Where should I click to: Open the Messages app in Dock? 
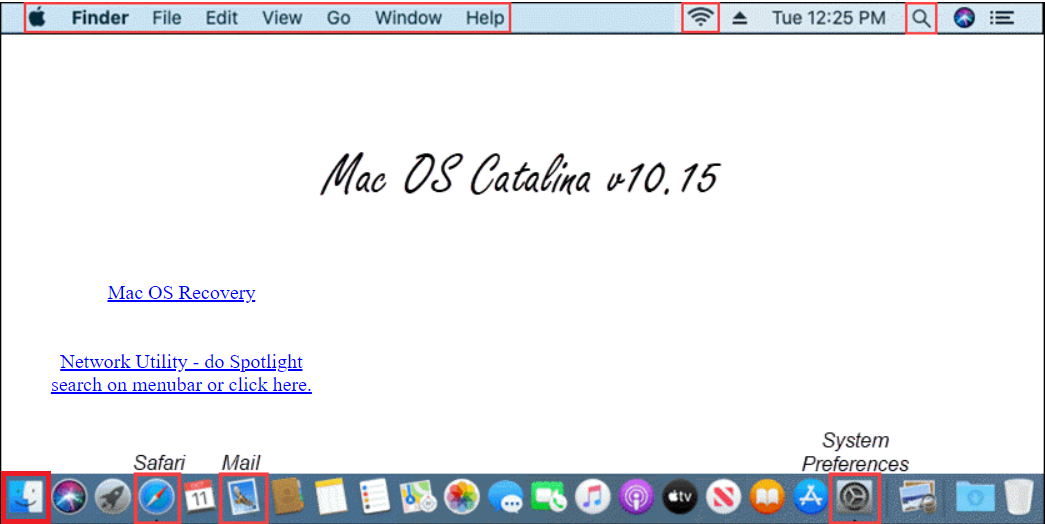pos(505,497)
